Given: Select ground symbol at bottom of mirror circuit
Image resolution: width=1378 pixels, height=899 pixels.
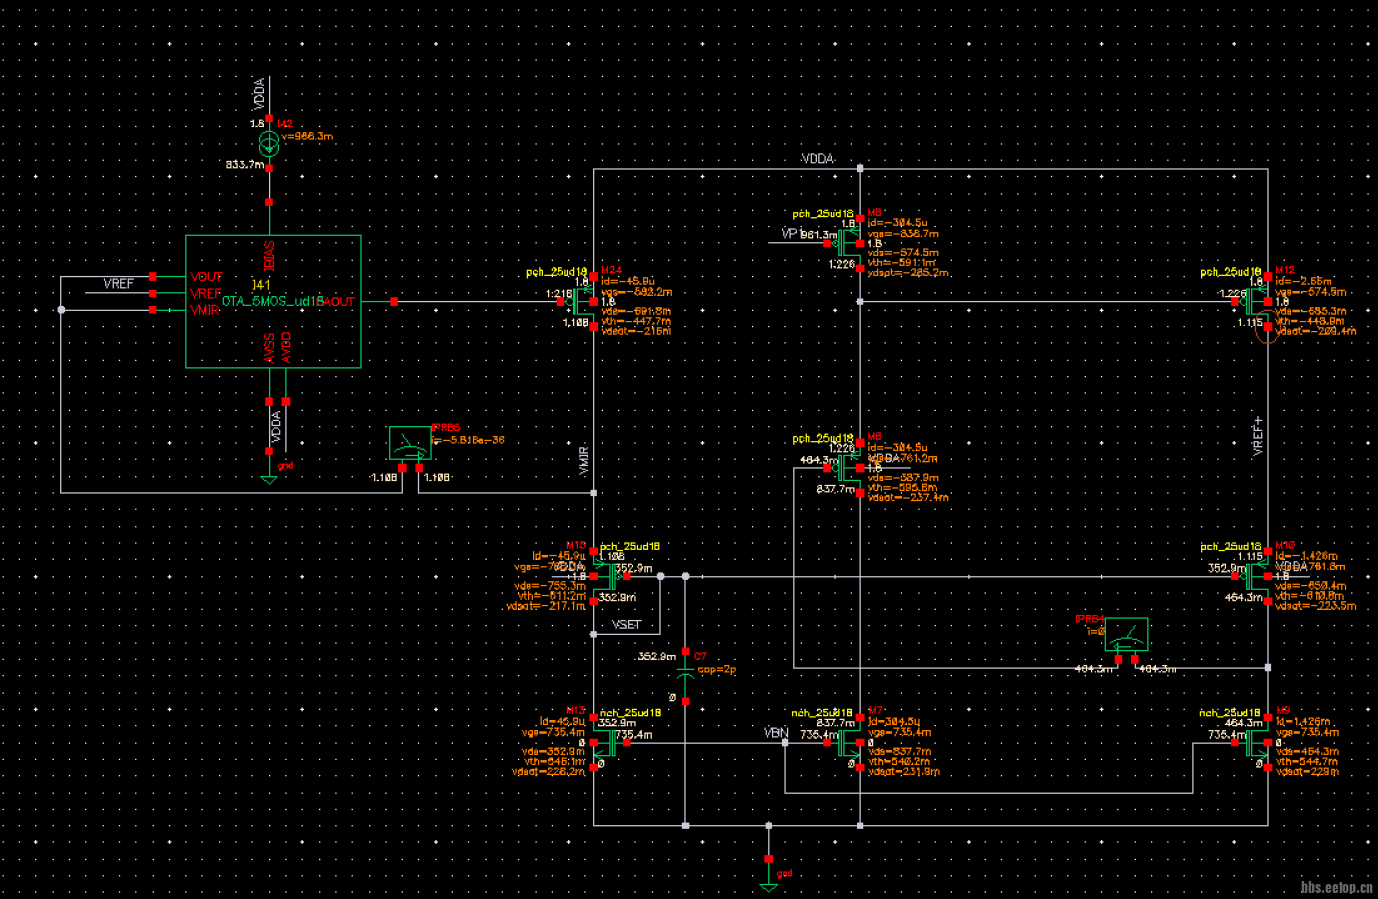Looking at the screenshot, I should point(768,886).
